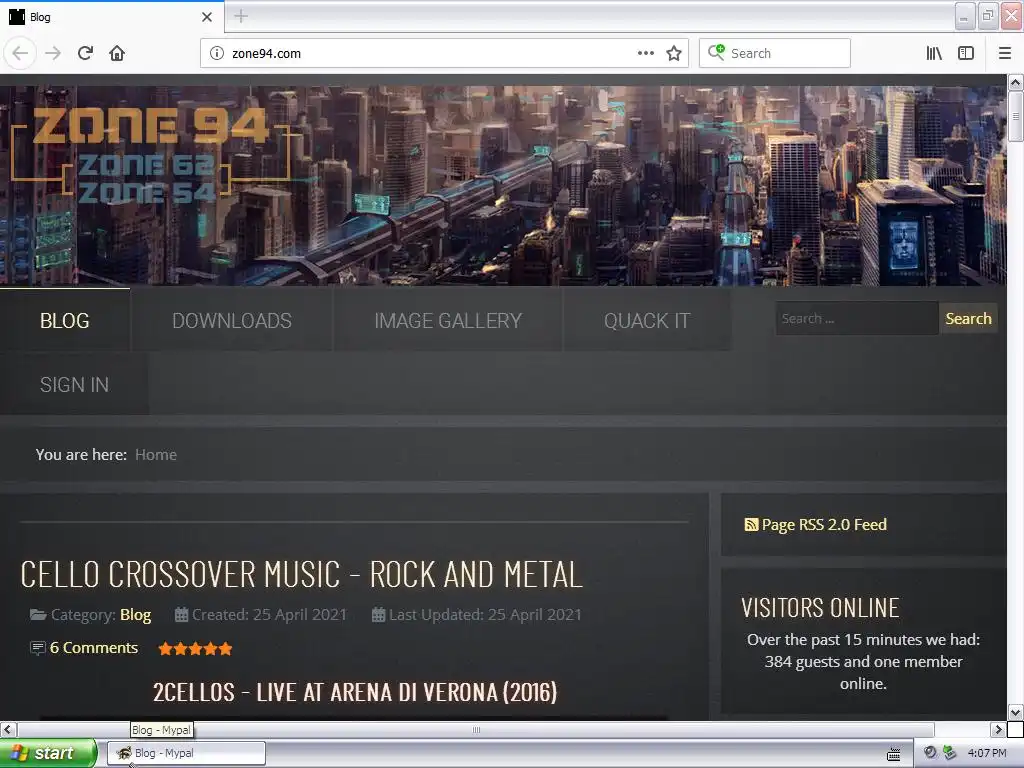Screen dimensions: 1024x768
Task: Close the Blog tab
Action: point(207,17)
